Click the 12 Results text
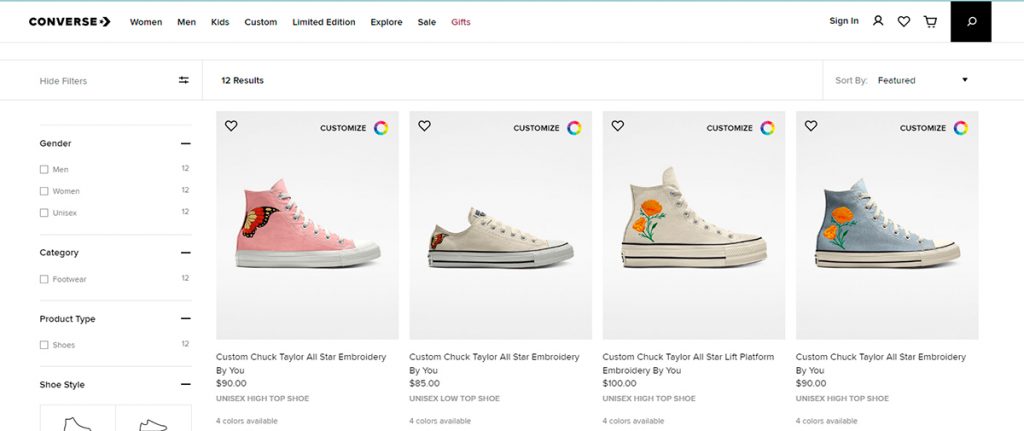 [242, 80]
